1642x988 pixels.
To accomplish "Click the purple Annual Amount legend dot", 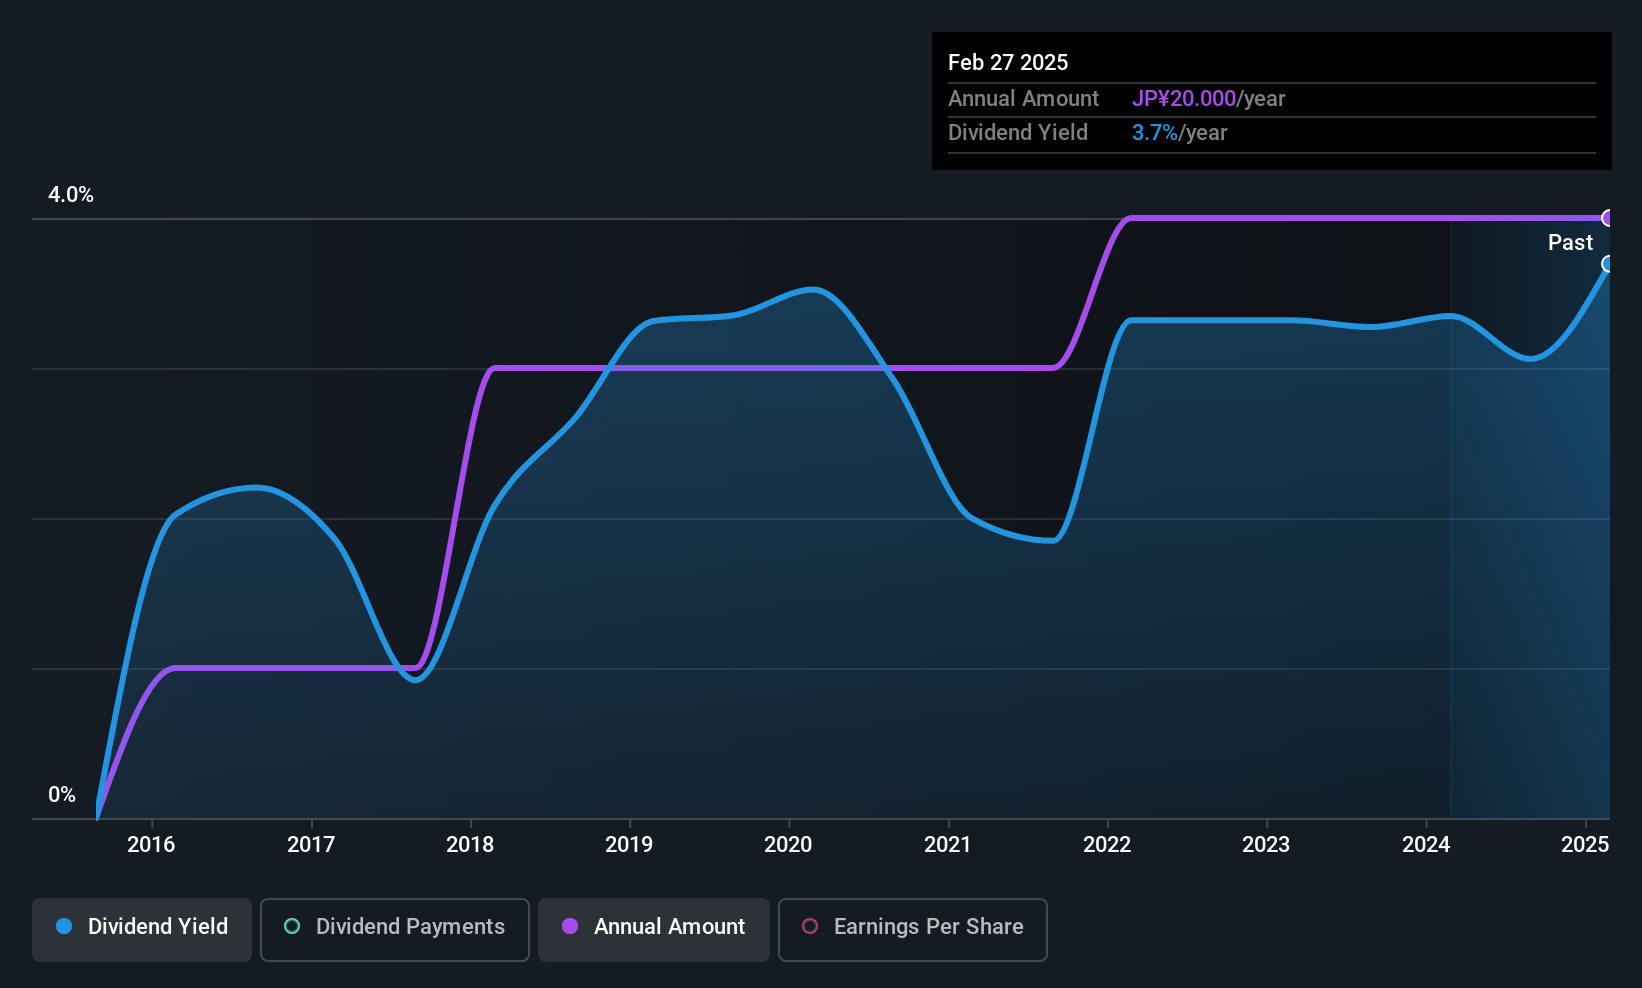I will [570, 926].
